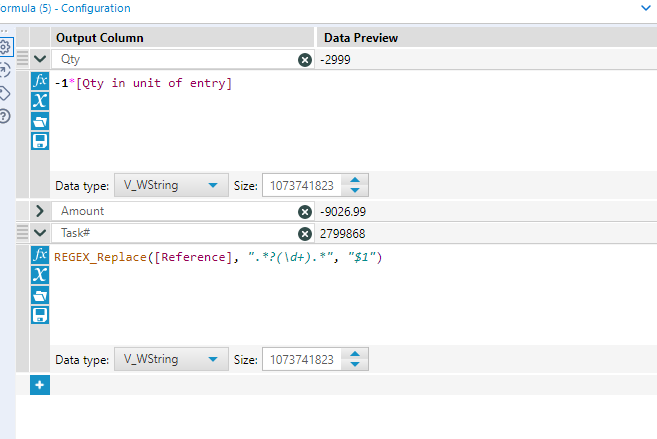Collapse the Configuration panel chevron
The height and width of the screenshot is (439, 657).
pyautogui.click(x=646, y=8)
